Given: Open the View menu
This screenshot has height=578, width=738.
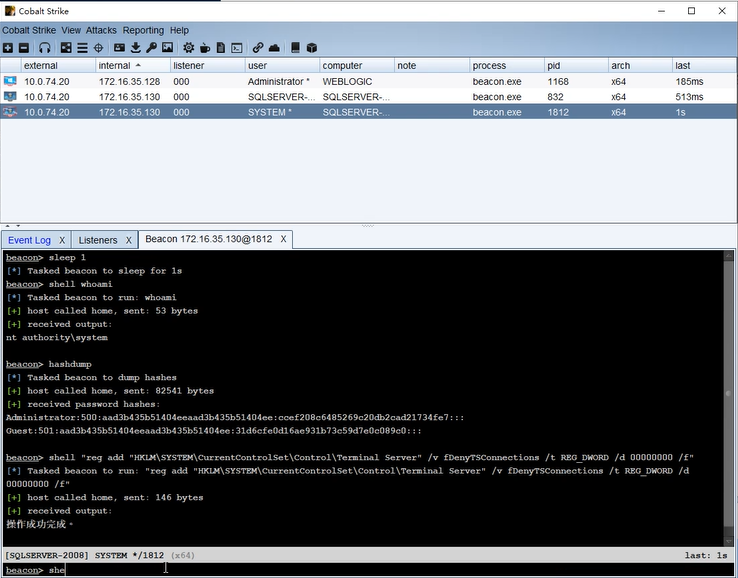Looking at the screenshot, I should (x=71, y=30).
